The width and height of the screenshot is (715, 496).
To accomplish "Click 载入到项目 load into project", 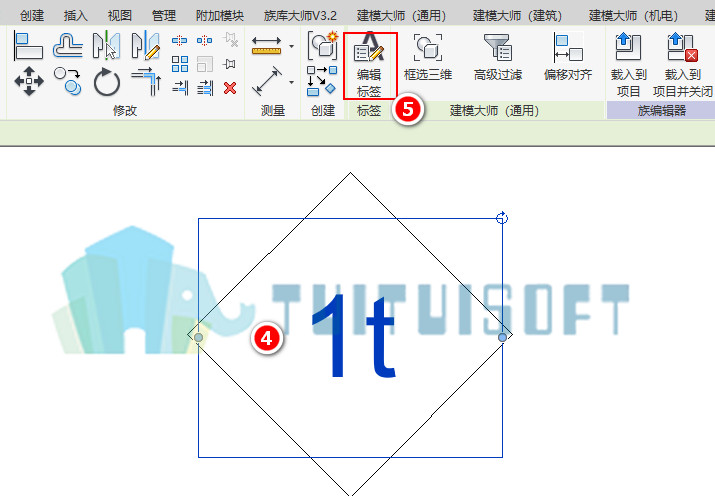I will pyautogui.click(x=628, y=65).
